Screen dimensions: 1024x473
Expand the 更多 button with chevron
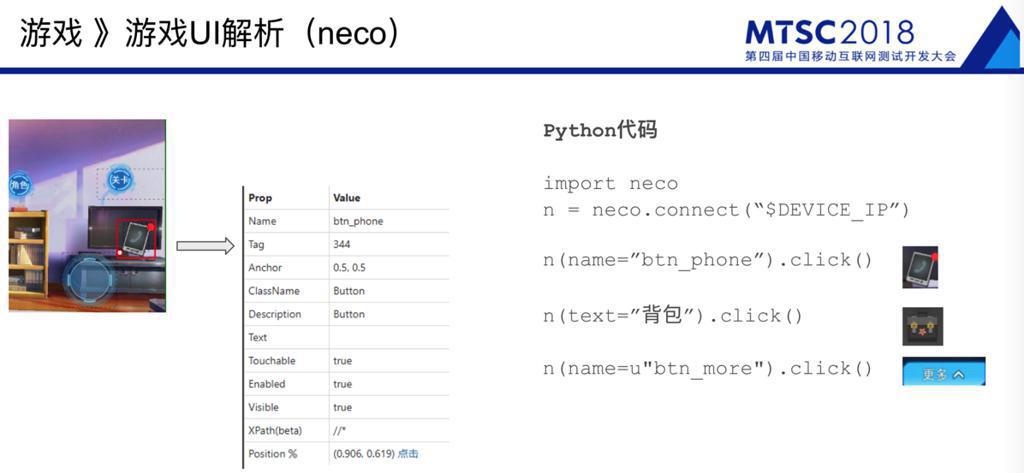coord(943,373)
